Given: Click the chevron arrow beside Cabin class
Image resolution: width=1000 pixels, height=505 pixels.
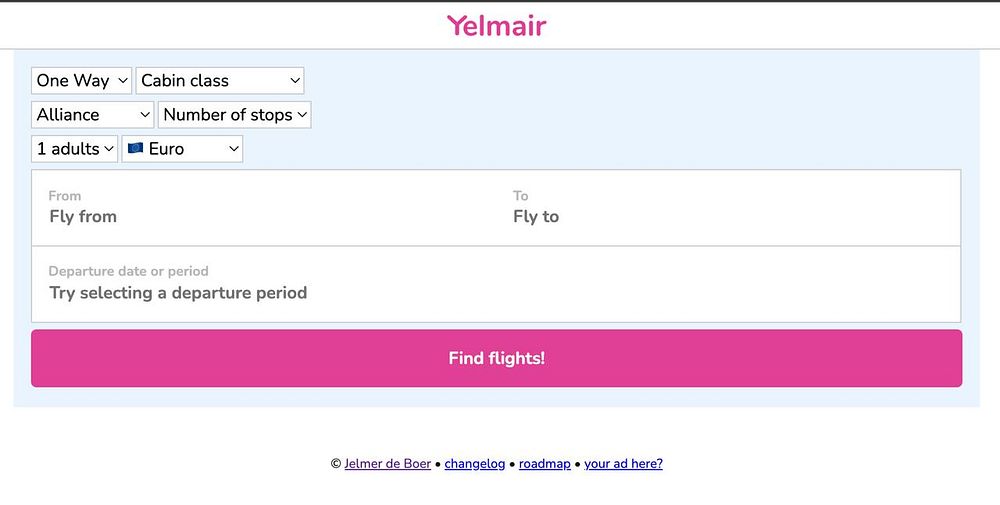Looking at the screenshot, I should tap(294, 81).
